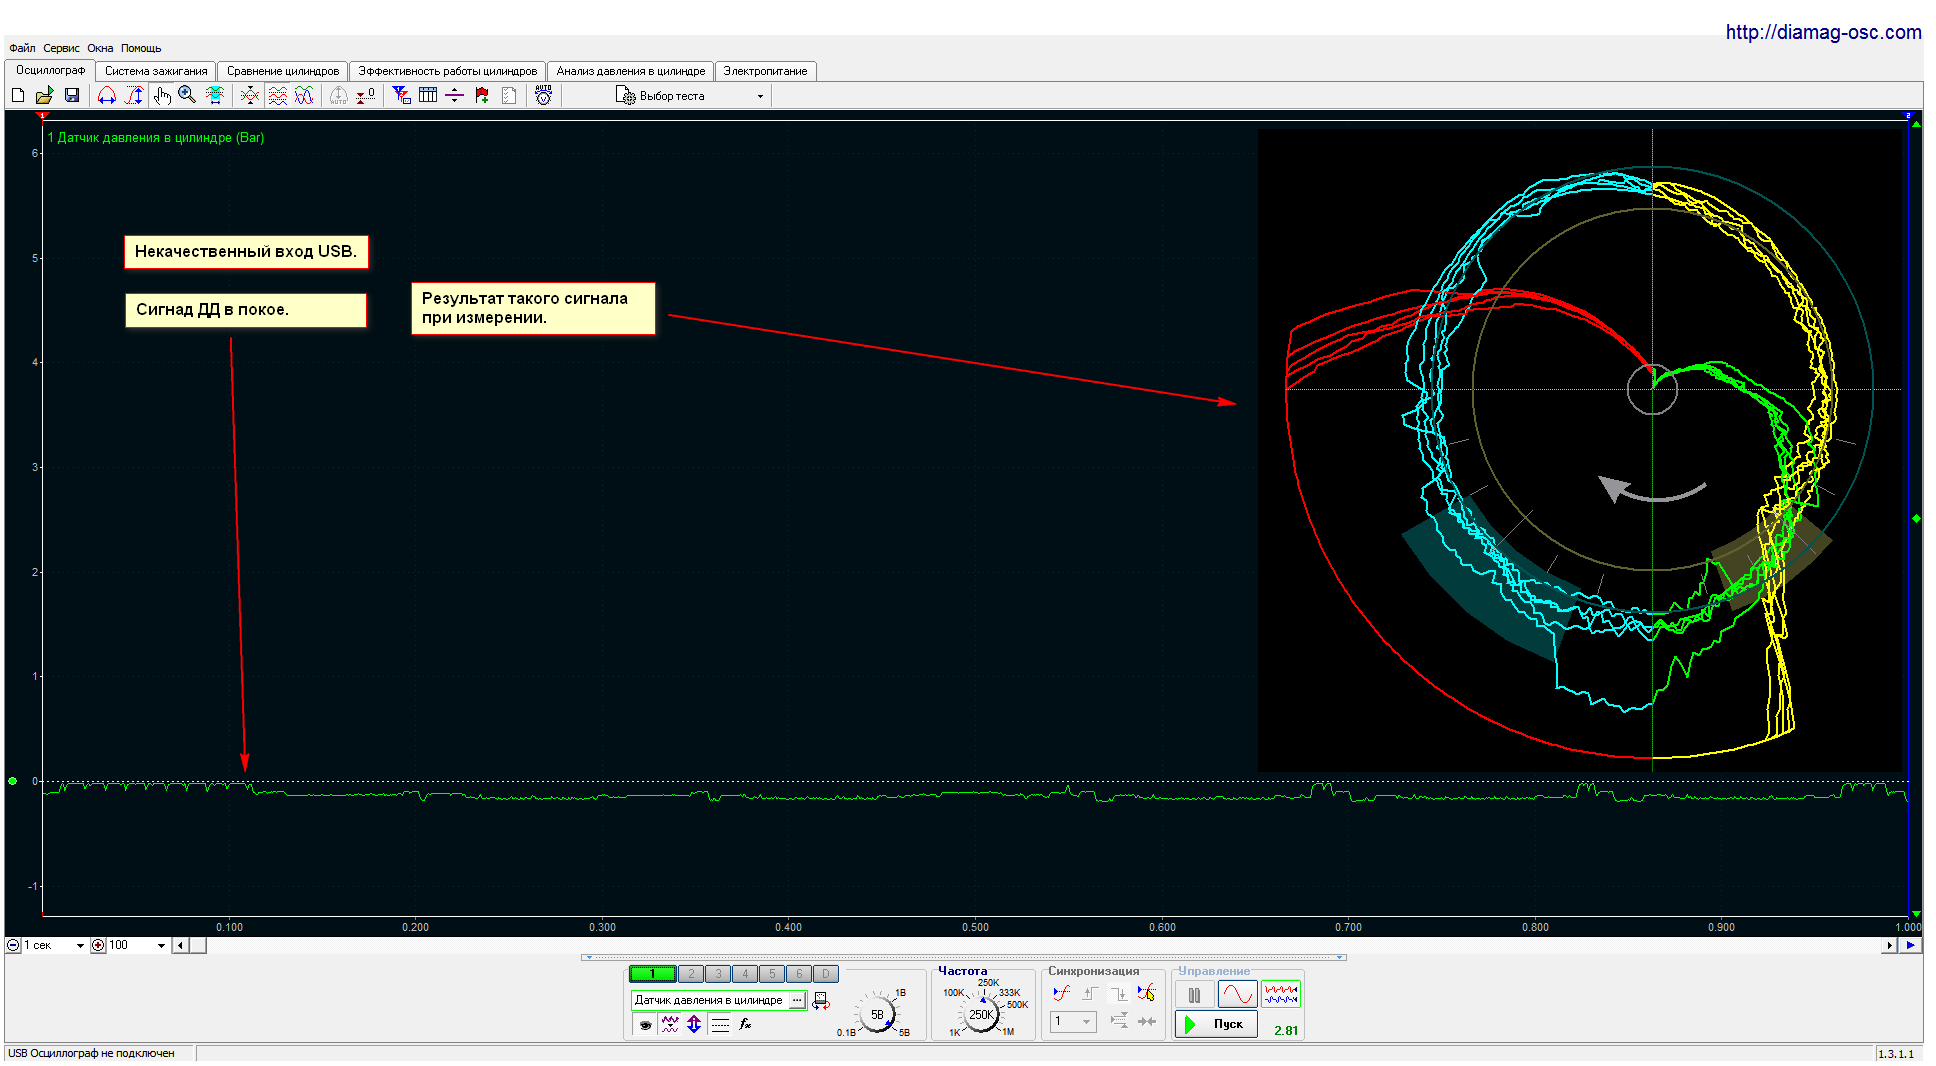This screenshot has height=1066, width=1936.
Task: Switch to Сравнение цилиндров tab
Action: (x=283, y=71)
